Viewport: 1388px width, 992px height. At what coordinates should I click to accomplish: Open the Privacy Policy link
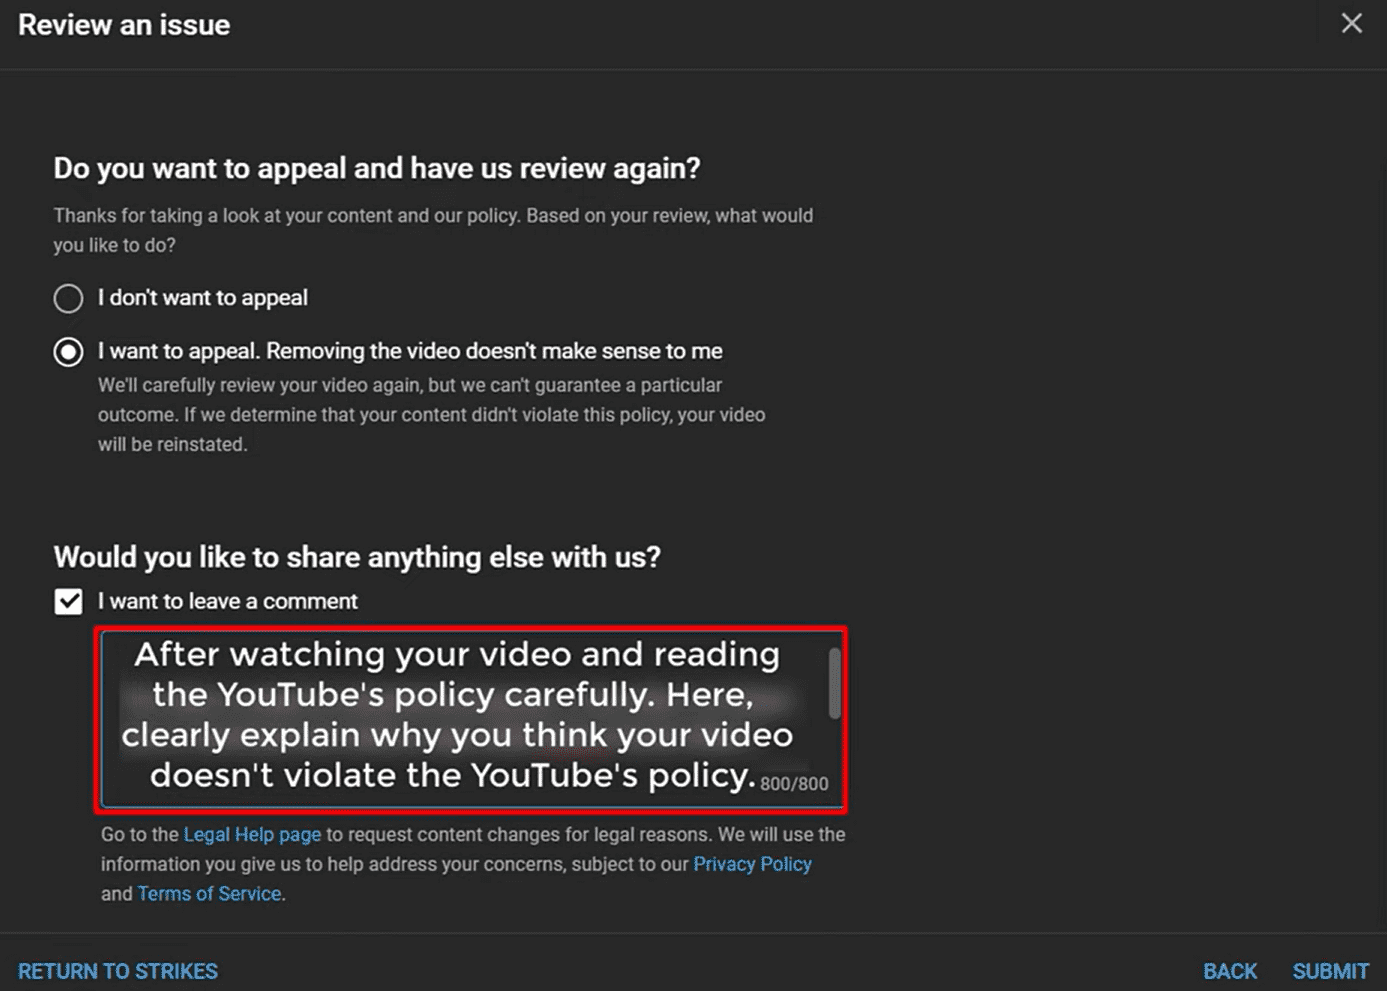click(x=752, y=864)
